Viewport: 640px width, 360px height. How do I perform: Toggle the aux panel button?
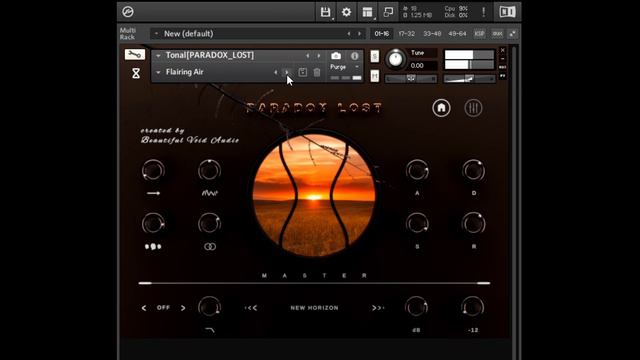click(497, 33)
